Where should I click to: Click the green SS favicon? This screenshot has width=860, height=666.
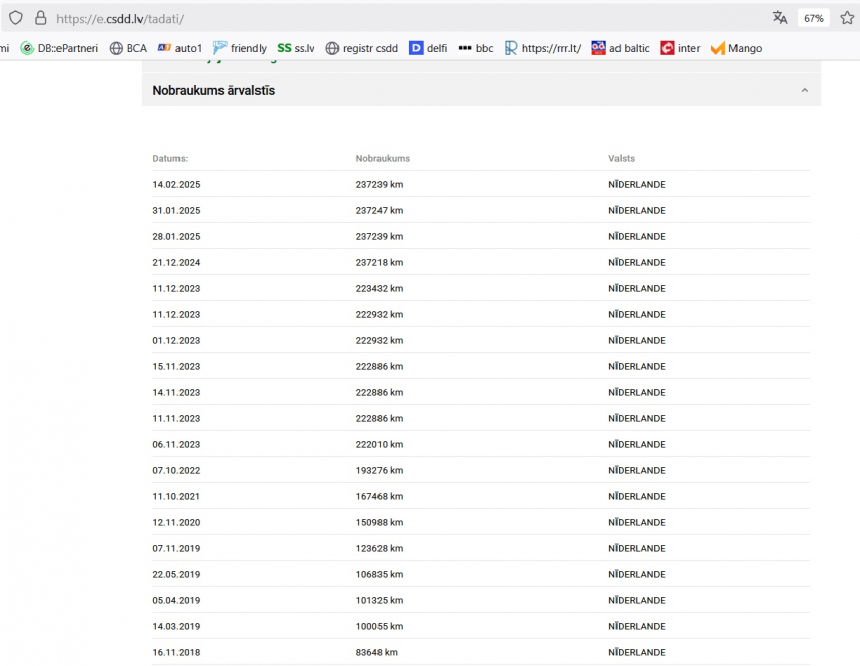pyautogui.click(x=284, y=48)
